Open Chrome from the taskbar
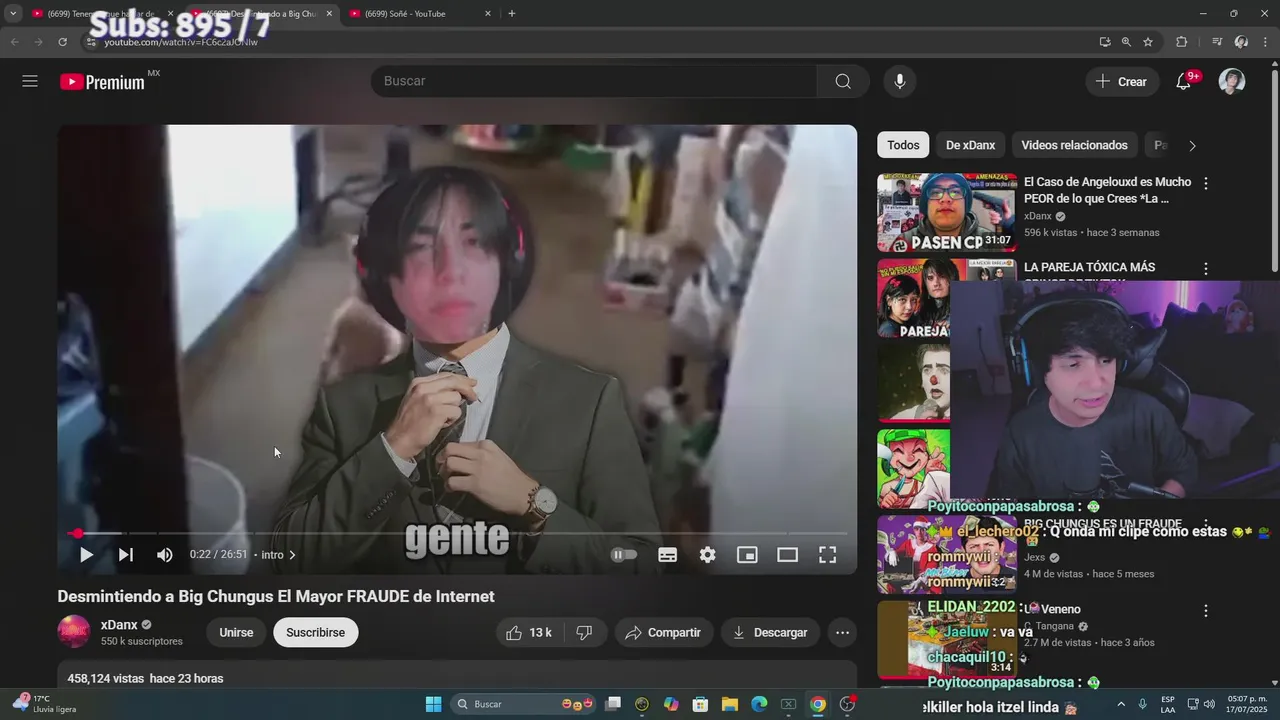Image resolution: width=1280 pixels, height=720 pixels. (x=818, y=704)
